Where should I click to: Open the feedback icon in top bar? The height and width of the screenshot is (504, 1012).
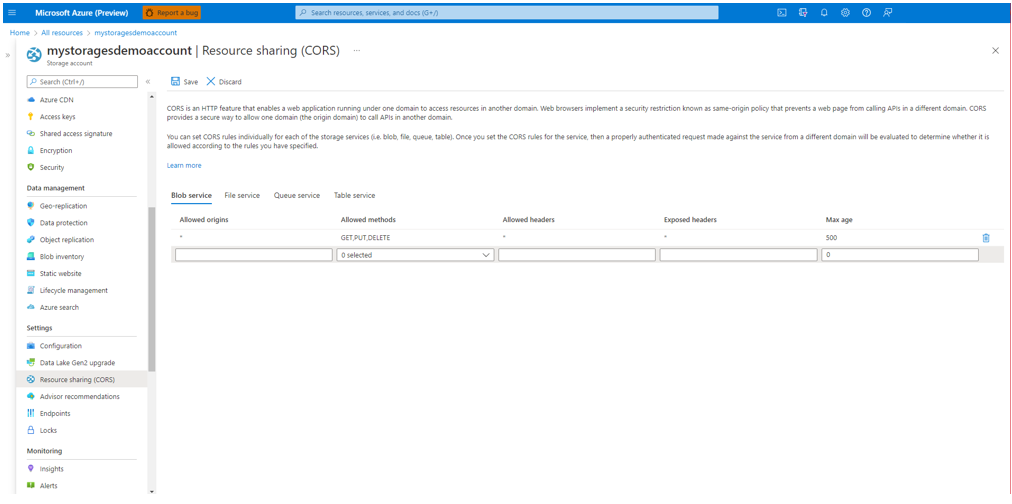(x=888, y=12)
